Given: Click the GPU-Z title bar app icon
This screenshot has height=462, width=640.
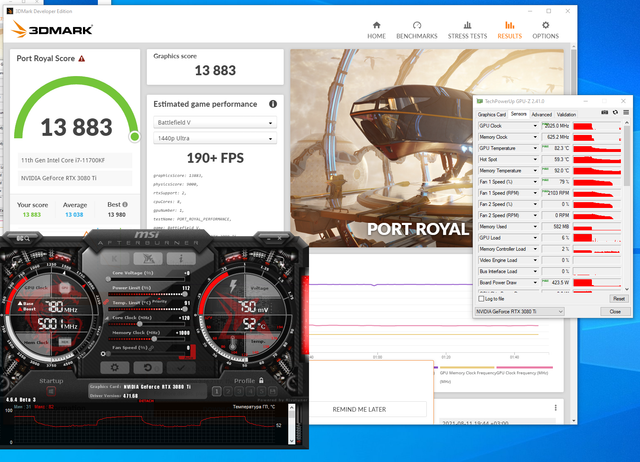Looking at the screenshot, I should tap(480, 101).
